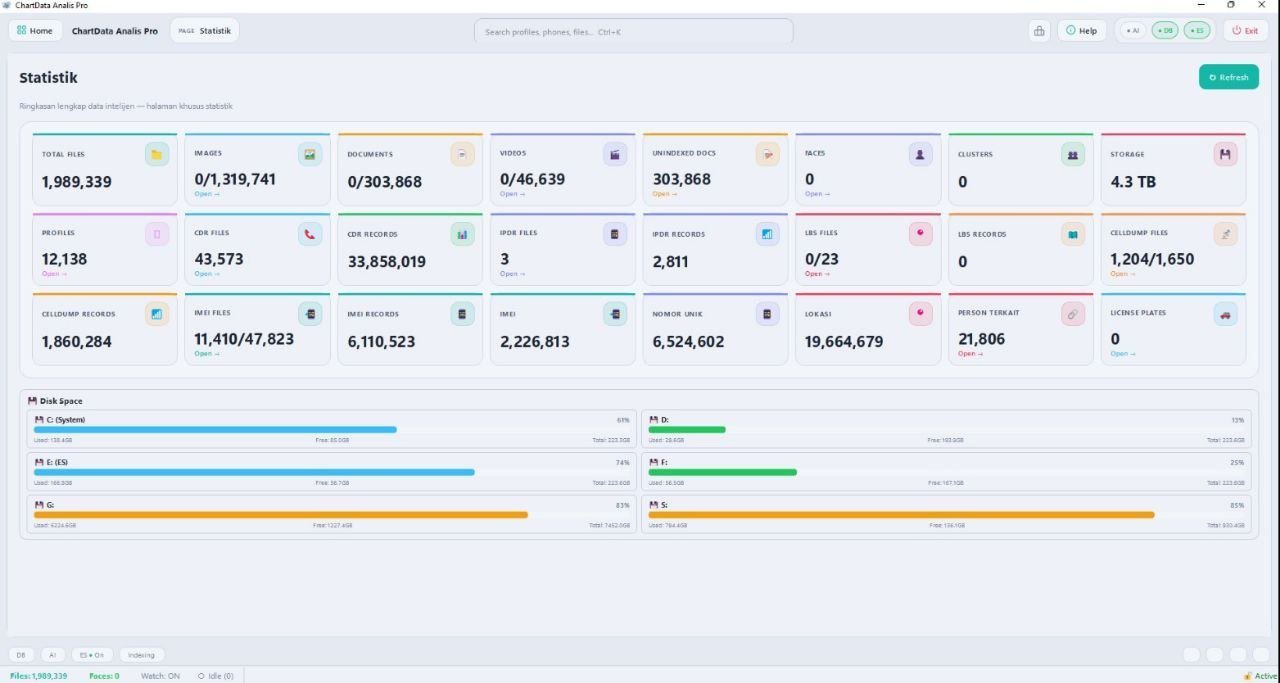Click the Documents card icon

tap(462, 154)
